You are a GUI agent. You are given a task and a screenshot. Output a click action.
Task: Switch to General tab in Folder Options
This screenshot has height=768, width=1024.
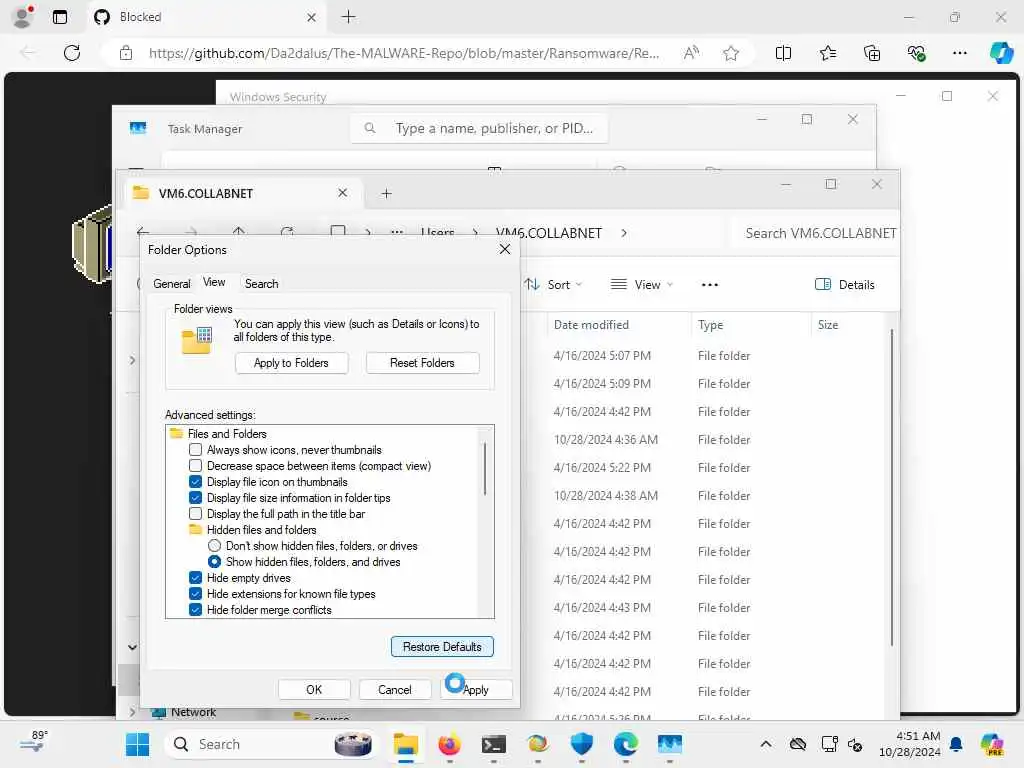[x=172, y=283]
